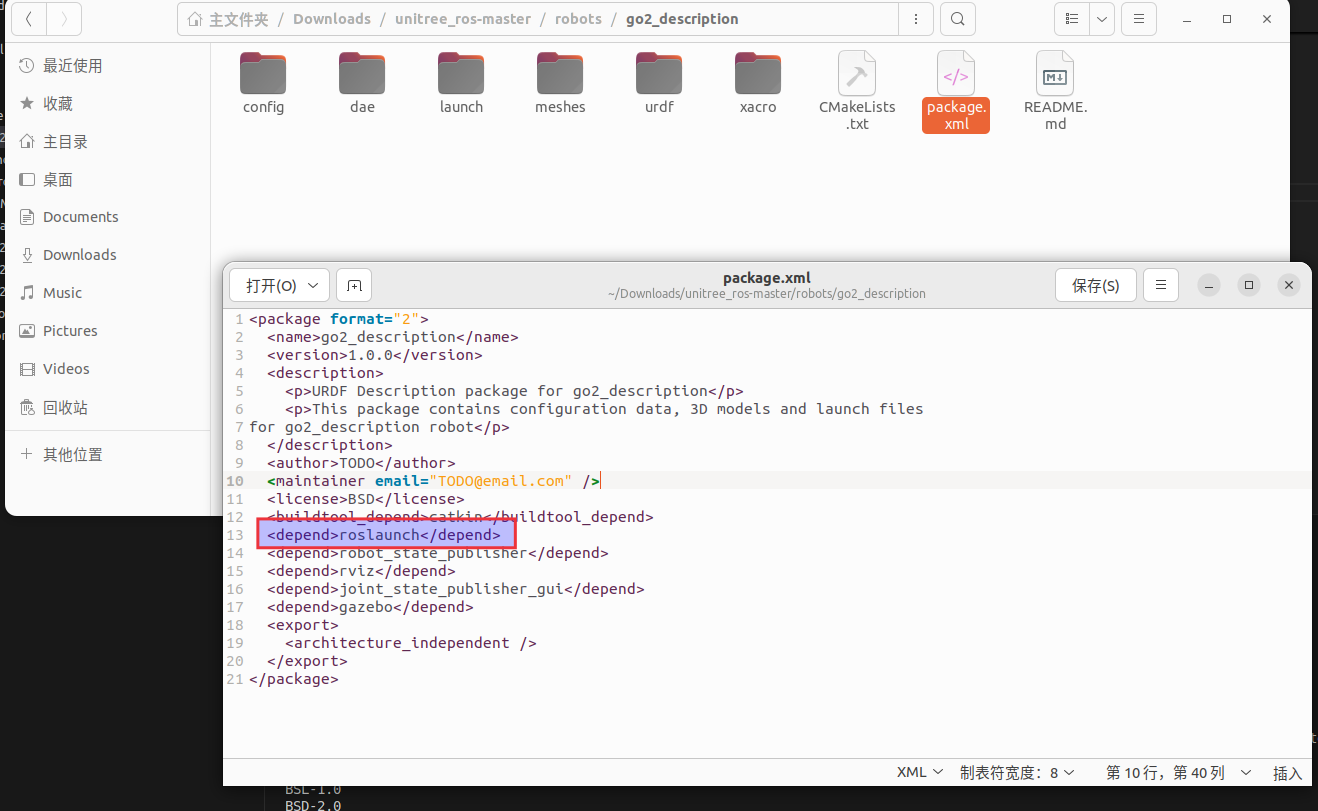Open the config folder
1318x811 pixels.
click(262, 80)
